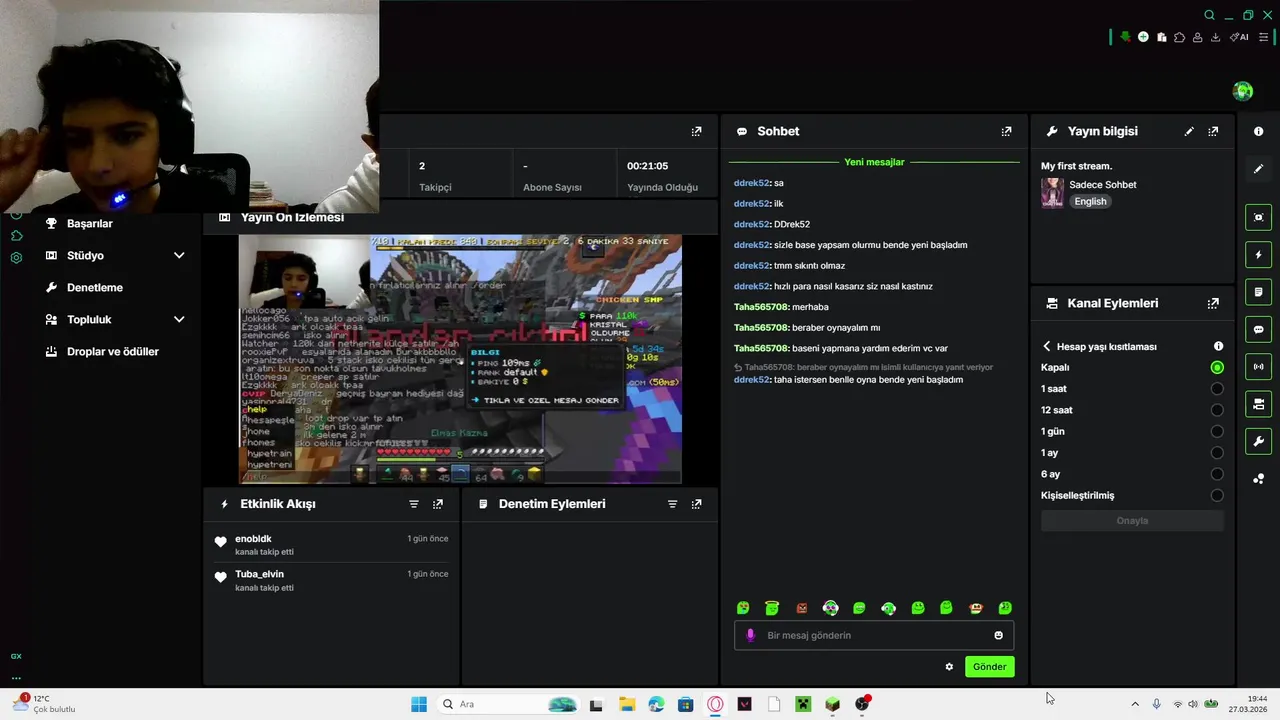
Task: Click the info circle in right sidebar
Action: click(x=1258, y=131)
